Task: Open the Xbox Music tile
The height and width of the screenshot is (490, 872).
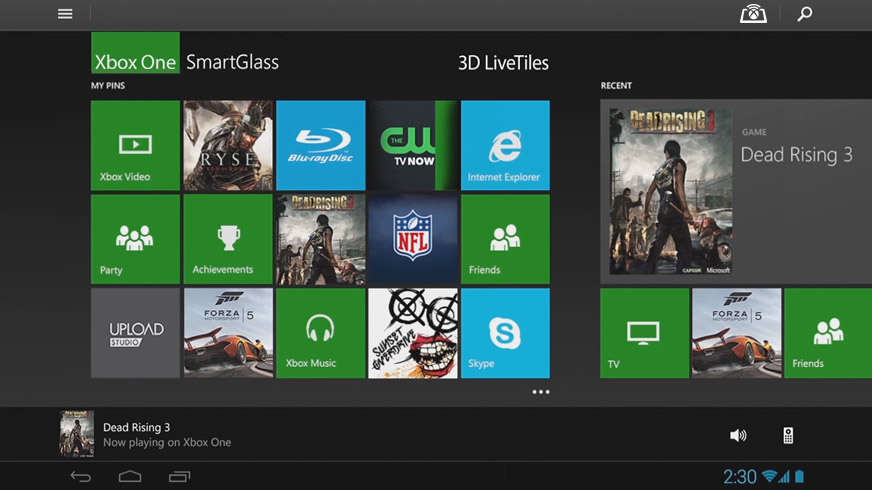Action: (321, 333)
